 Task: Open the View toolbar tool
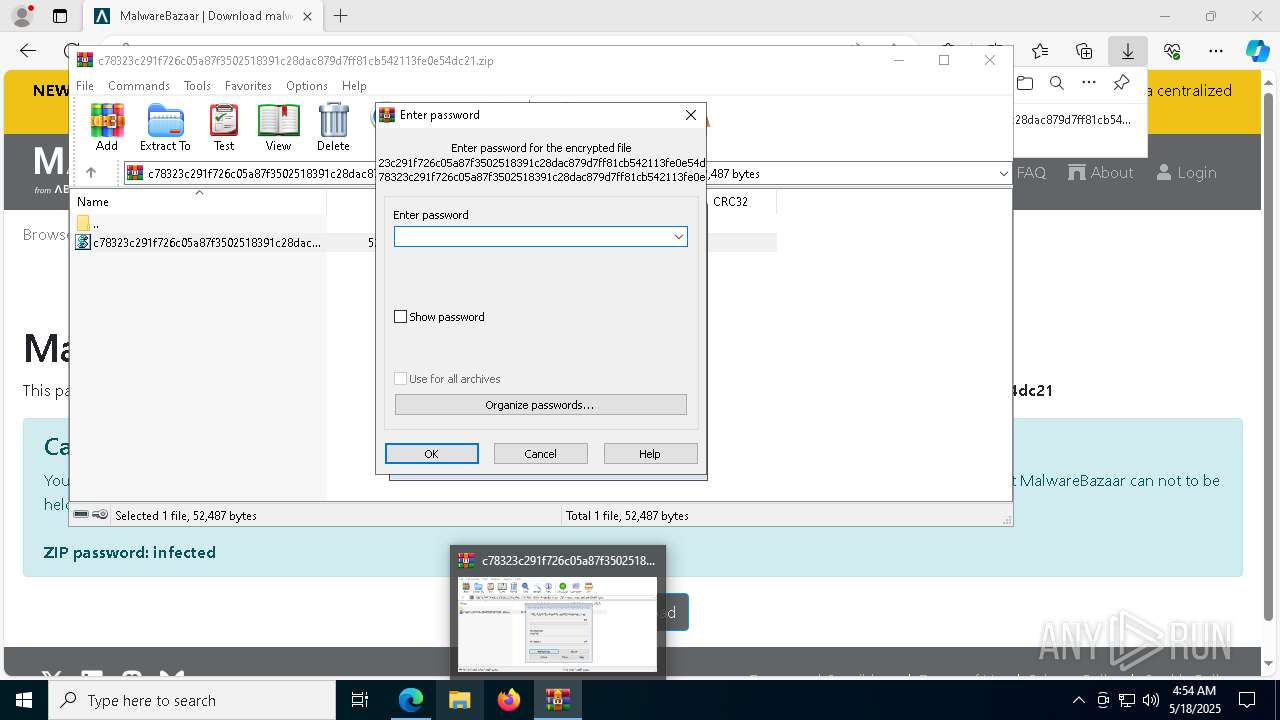(x=278, y=127)
